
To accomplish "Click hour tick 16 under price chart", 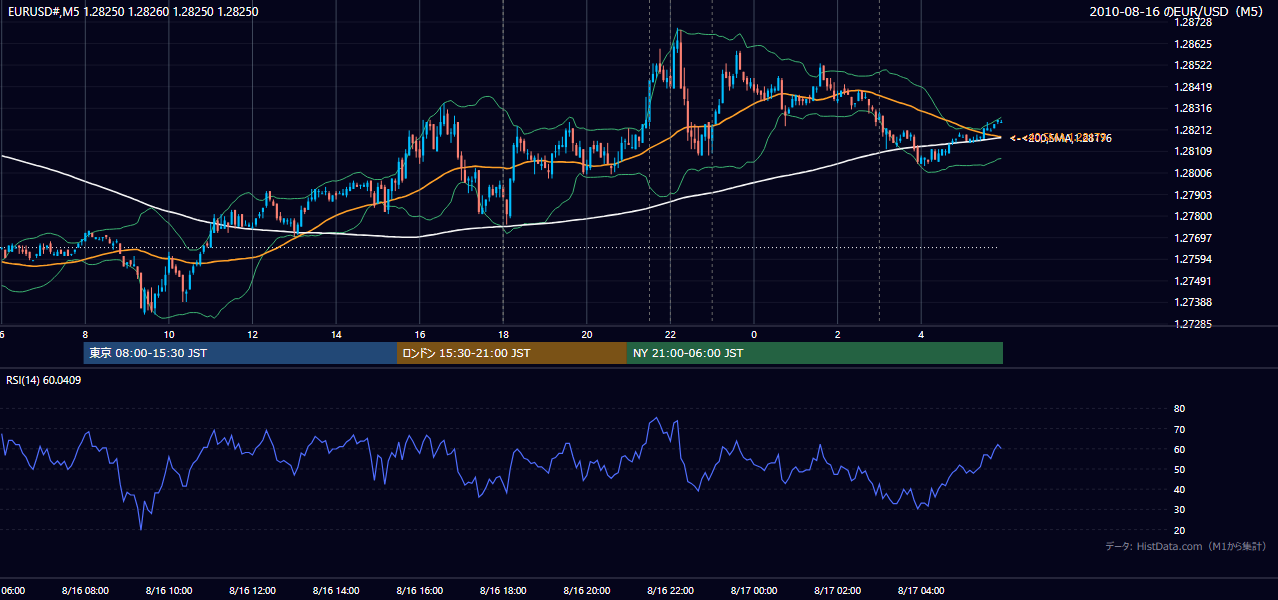I will (420, 334).
